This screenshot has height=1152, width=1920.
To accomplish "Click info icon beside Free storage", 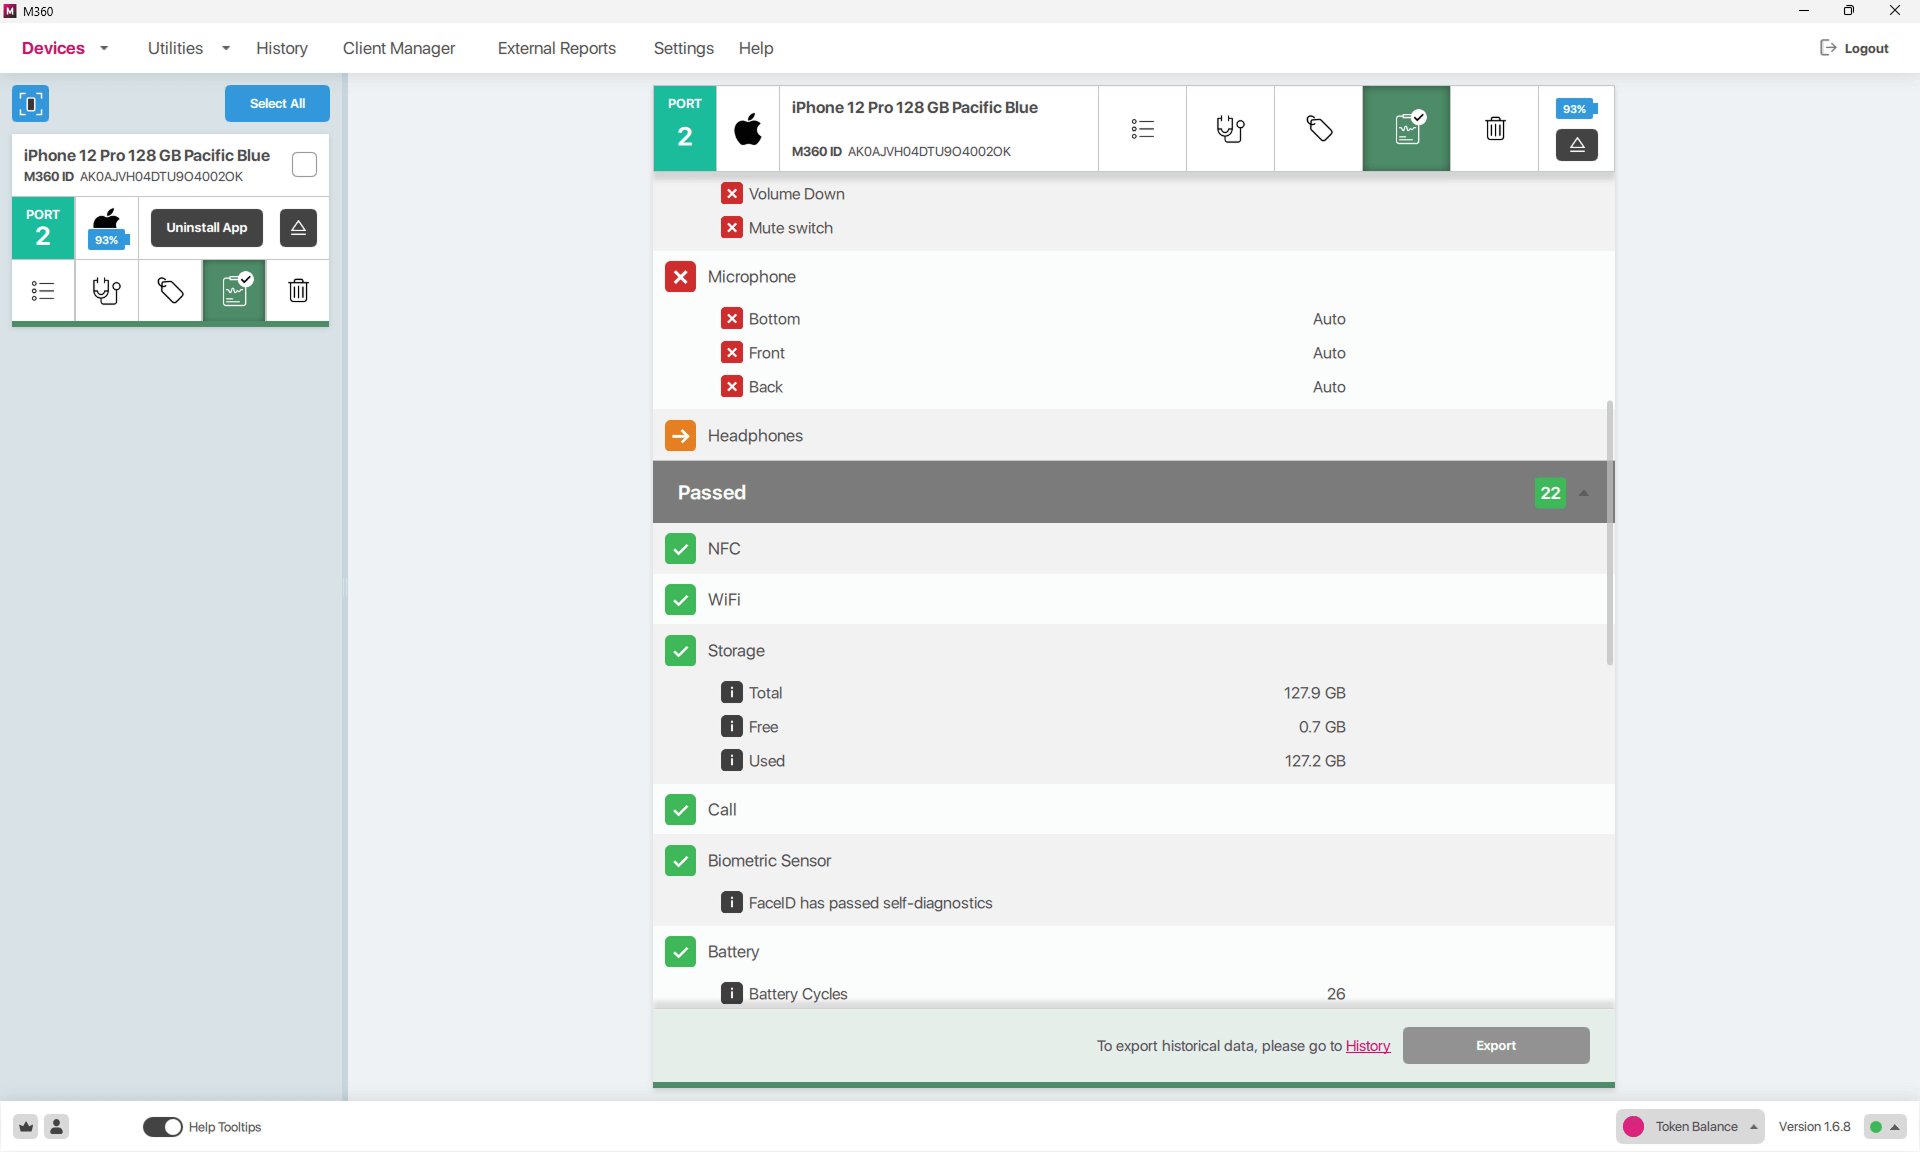I will tap(732, 727).
